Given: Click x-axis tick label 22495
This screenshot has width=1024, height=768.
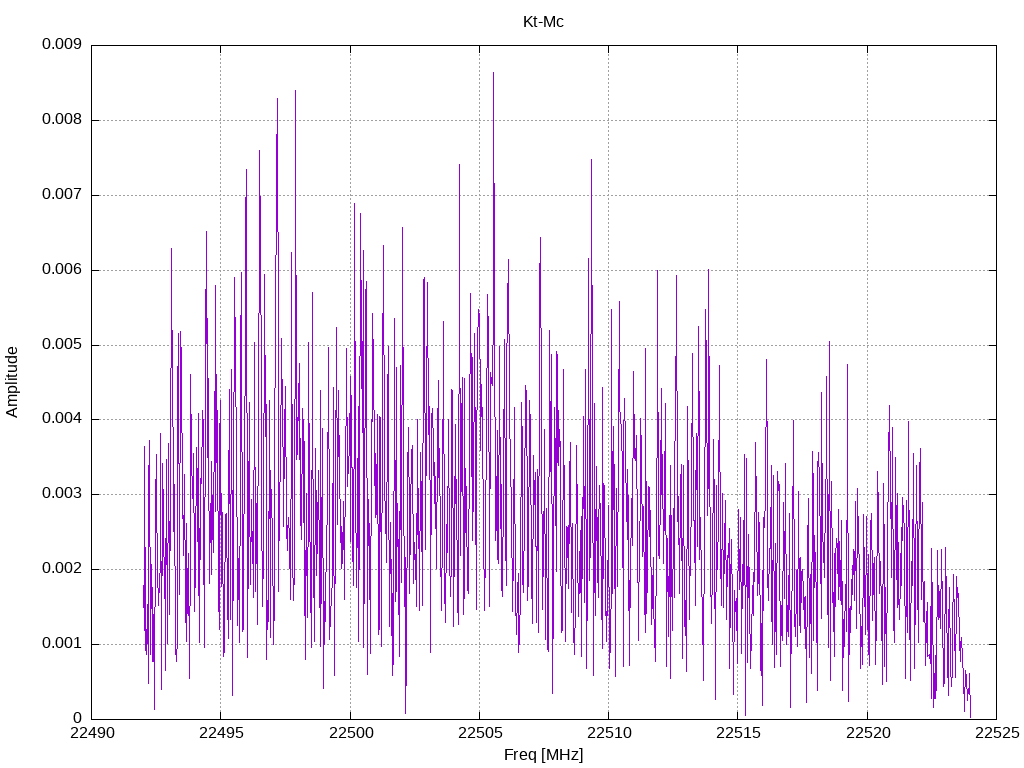Looking at the screenshot, I should click(x=221, y=733).
